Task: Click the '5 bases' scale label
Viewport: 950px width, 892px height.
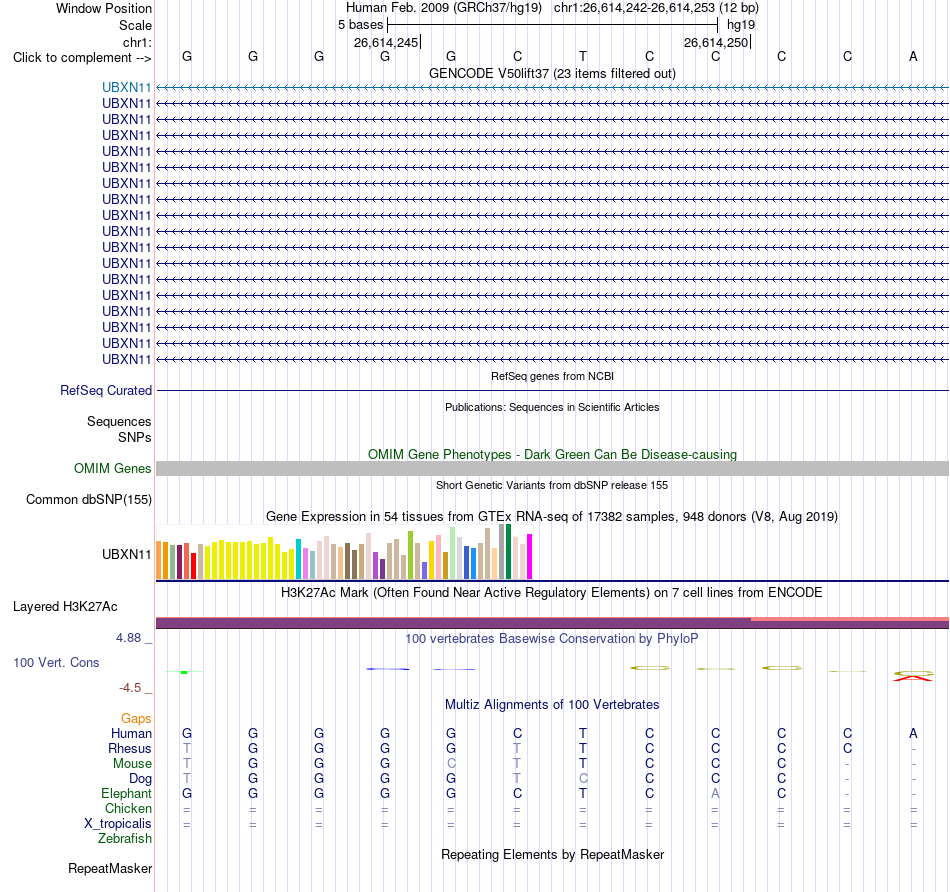Action: [360, 25]
